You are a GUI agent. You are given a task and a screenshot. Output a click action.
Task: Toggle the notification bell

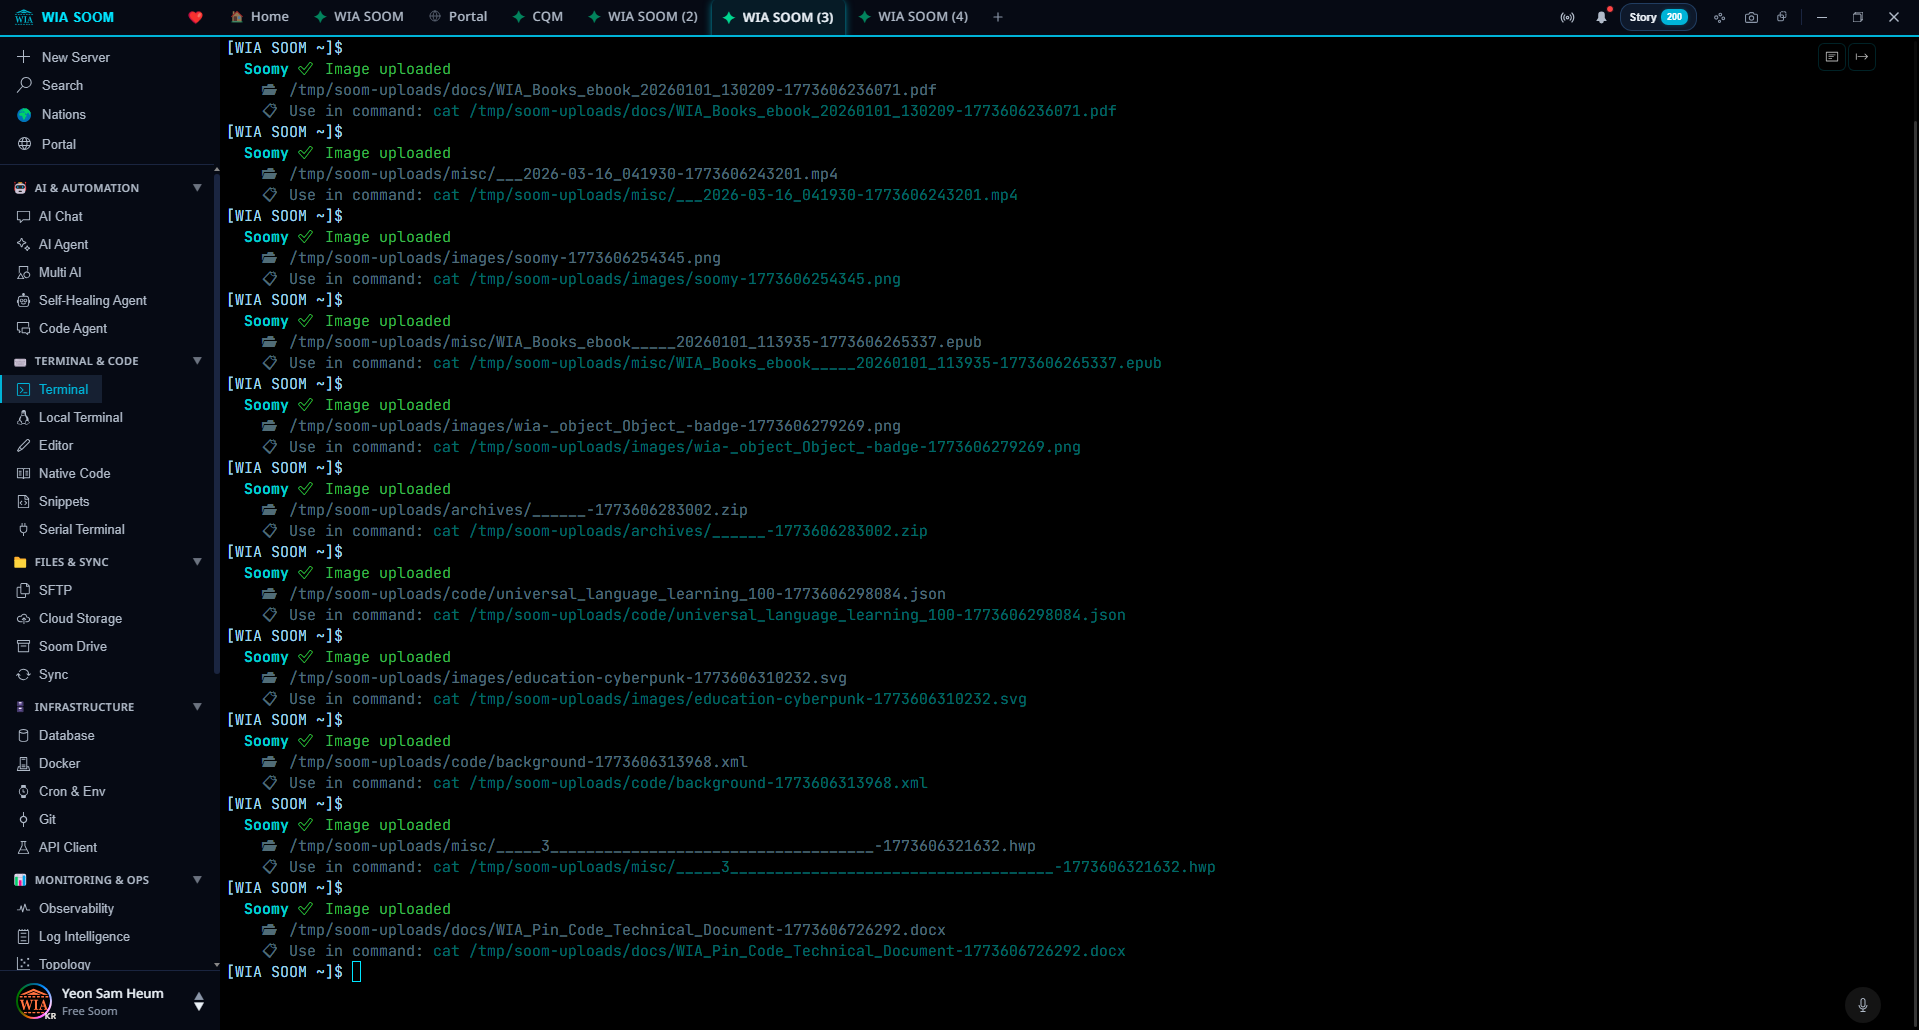[1601, 17]
